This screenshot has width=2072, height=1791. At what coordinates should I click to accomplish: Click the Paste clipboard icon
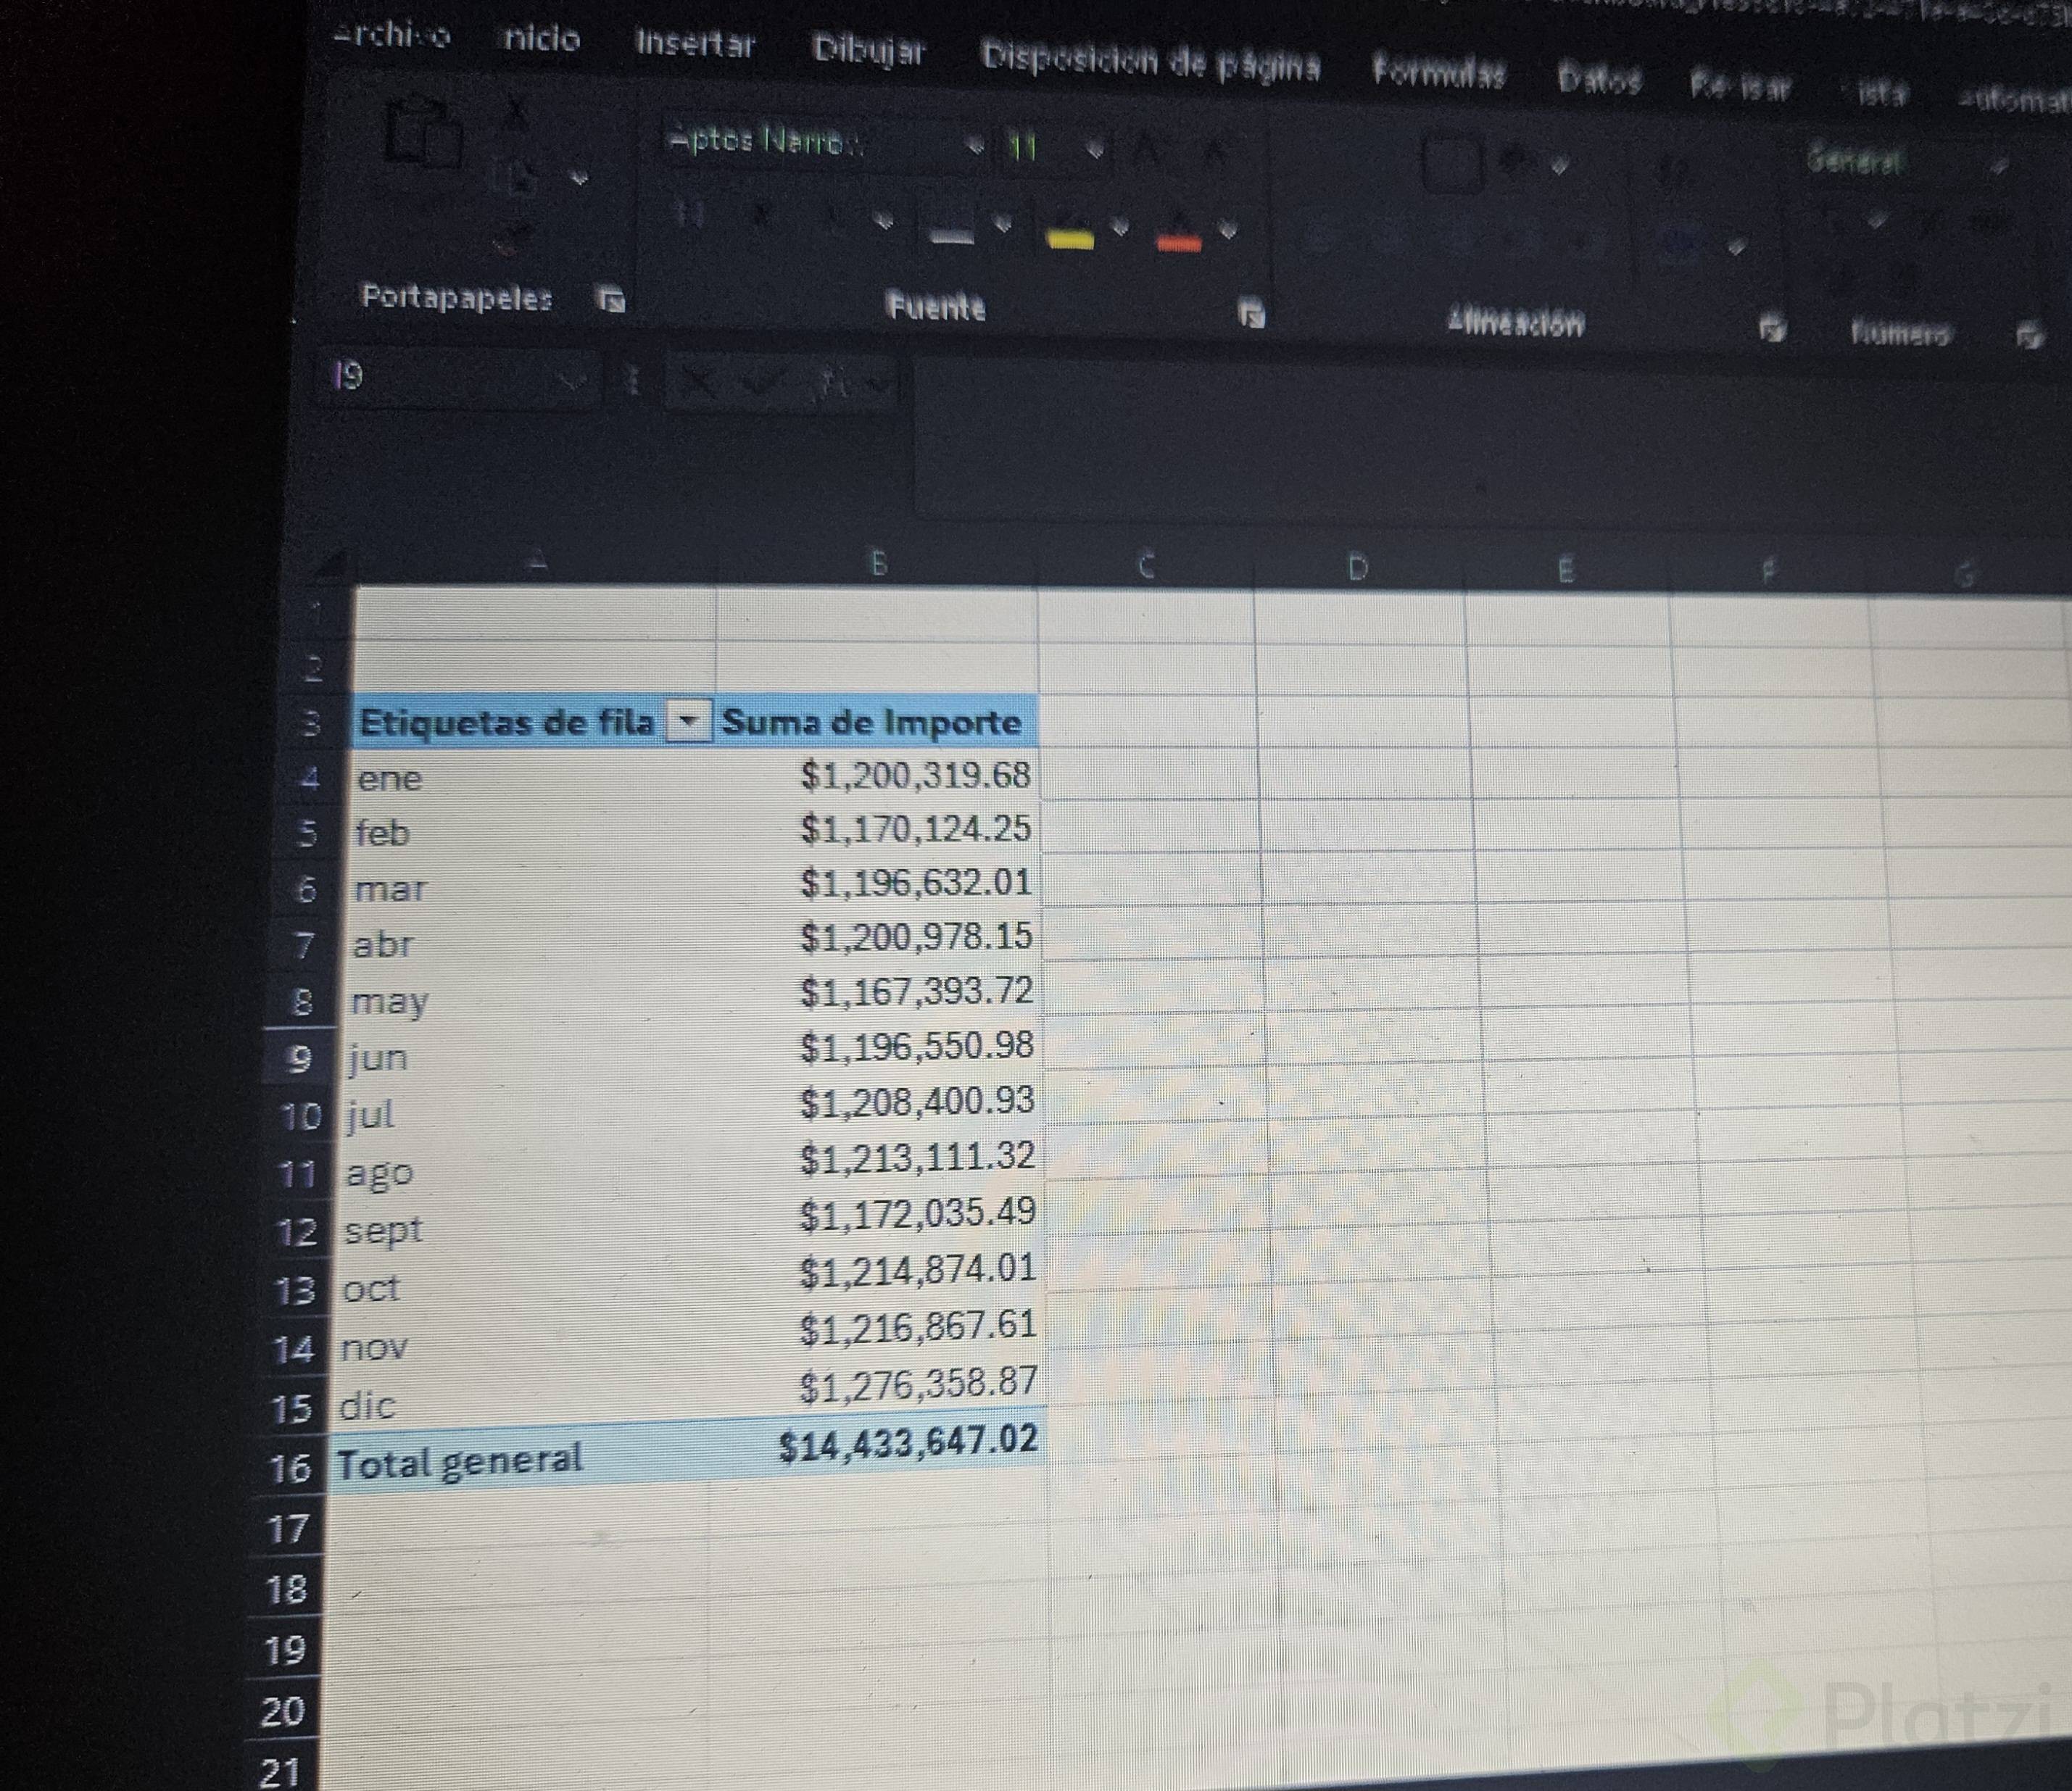coord(422,132)
